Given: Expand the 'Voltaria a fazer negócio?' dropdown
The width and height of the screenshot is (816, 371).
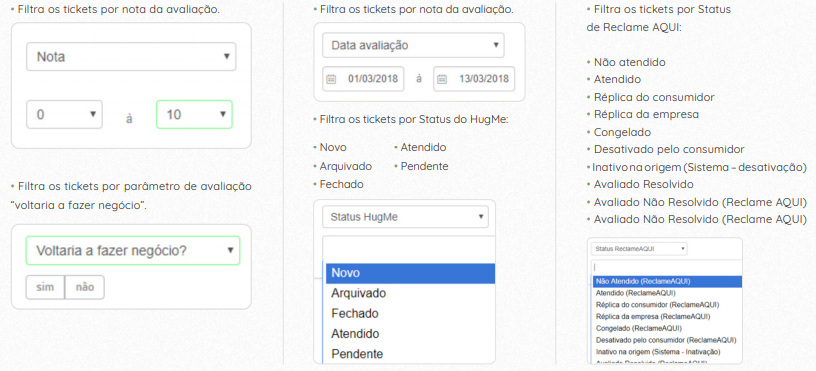Looking at the screenshot, I should coord(133,251).
